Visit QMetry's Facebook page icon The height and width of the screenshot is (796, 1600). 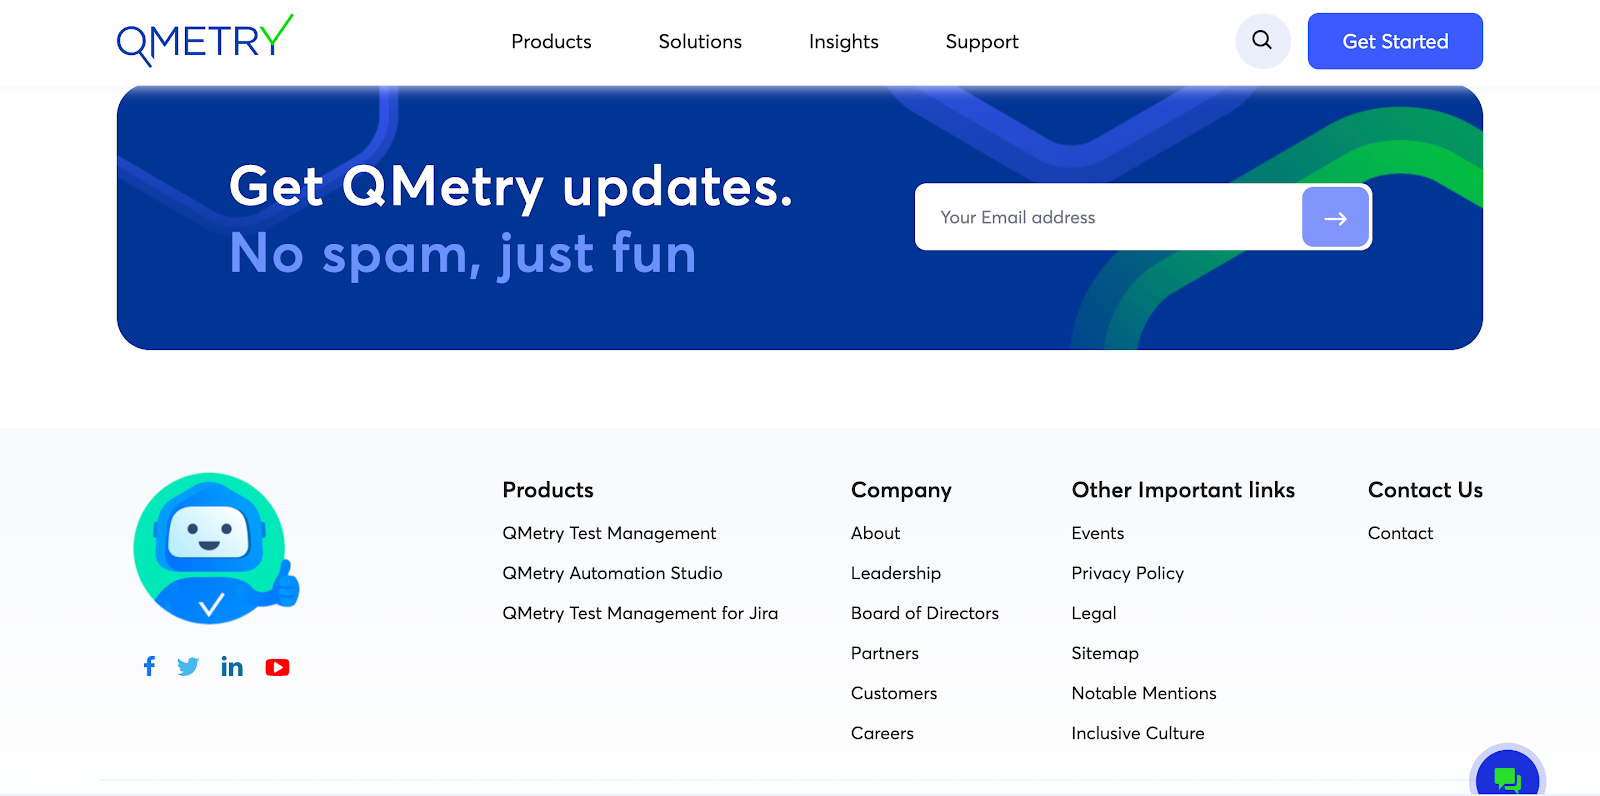pos(149,666)
